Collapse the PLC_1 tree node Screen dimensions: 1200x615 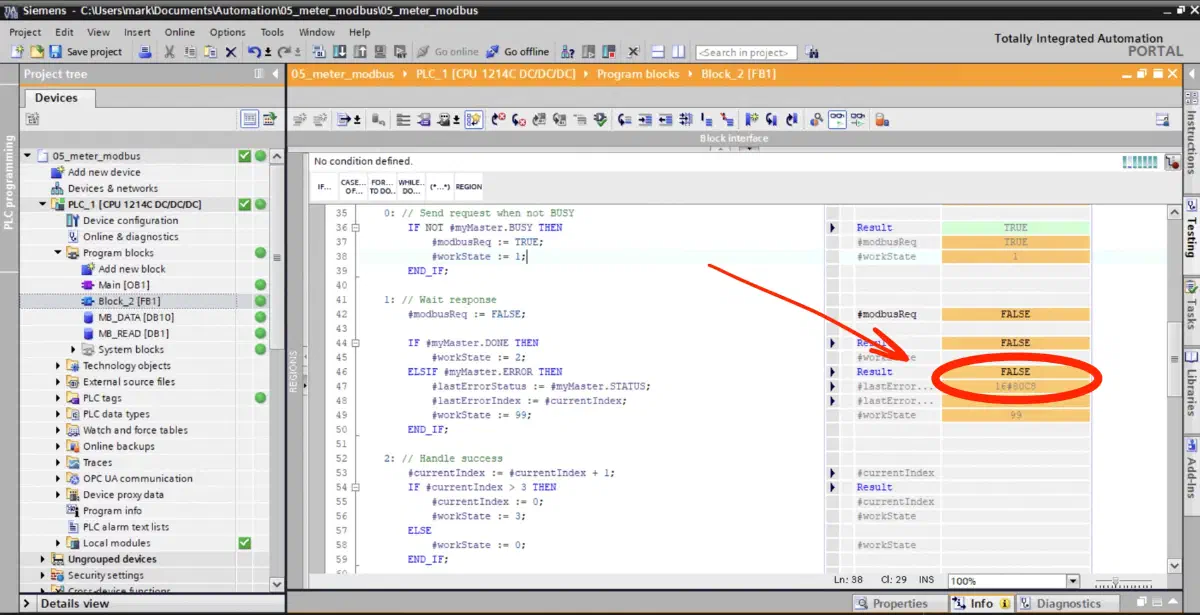point(43,204)
